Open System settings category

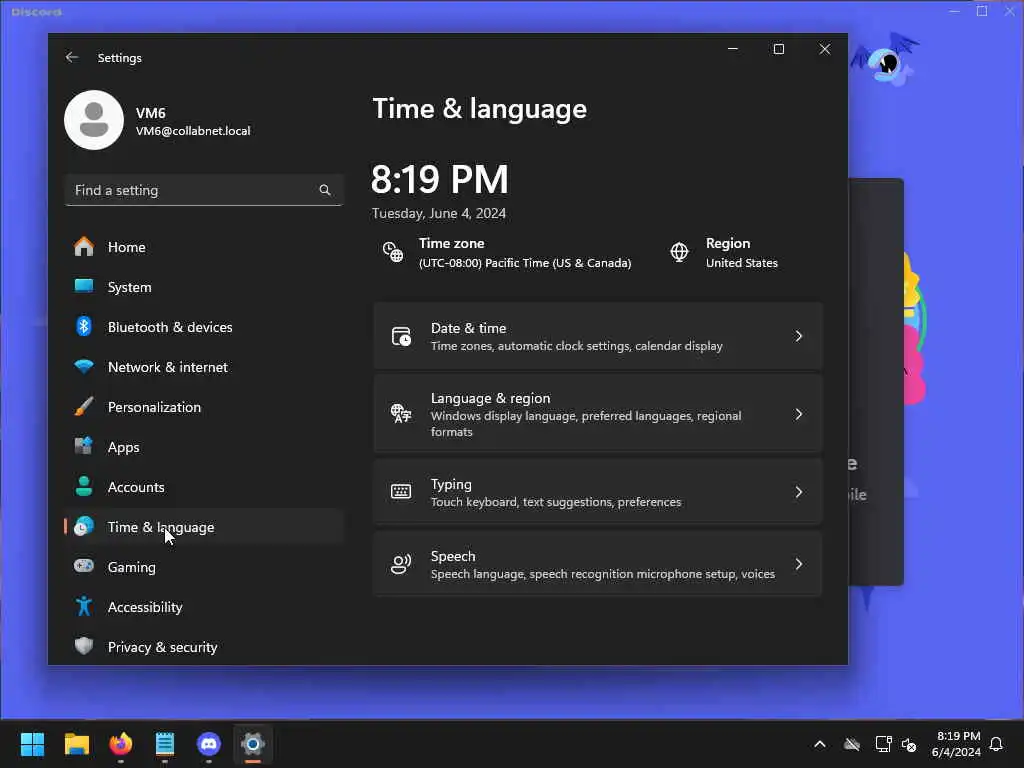pos(204,287)
